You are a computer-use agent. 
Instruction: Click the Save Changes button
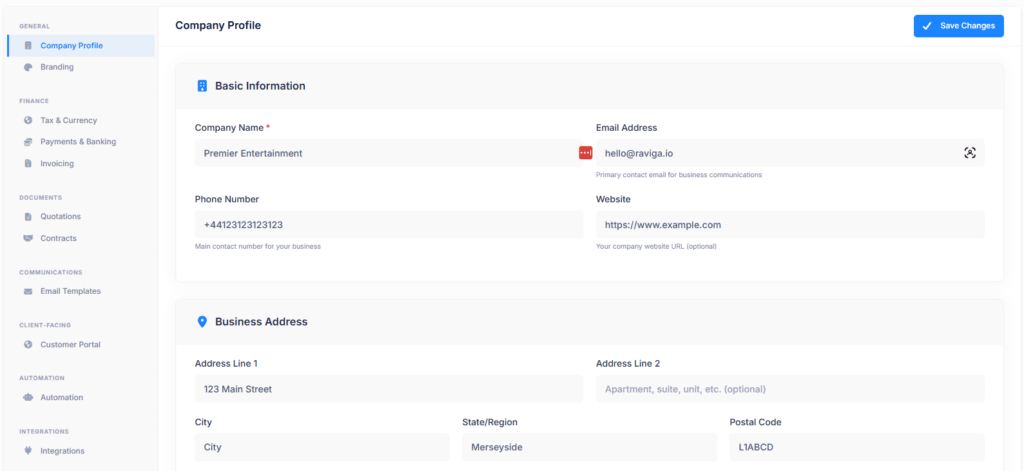tap(958, 26)
